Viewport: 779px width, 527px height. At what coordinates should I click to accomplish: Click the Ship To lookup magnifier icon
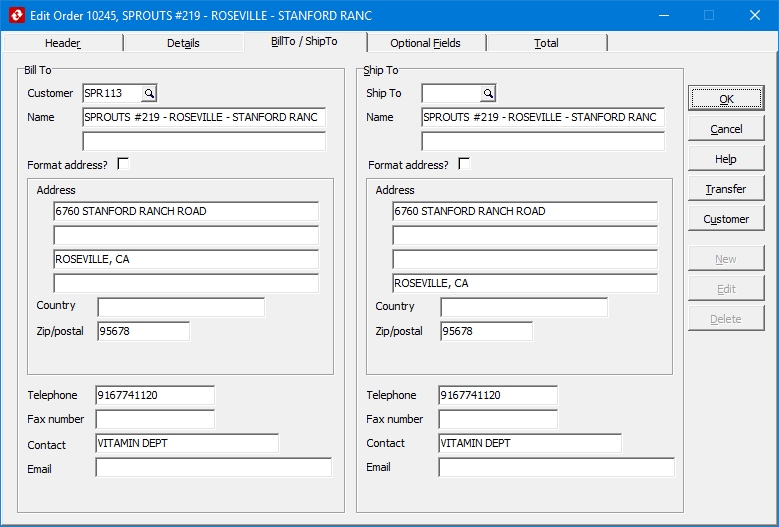(488, 93)
